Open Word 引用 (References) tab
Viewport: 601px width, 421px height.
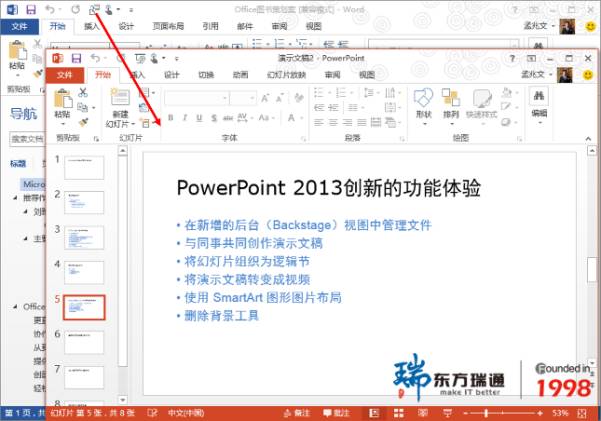pyautogui.click(x=210, y=26)
